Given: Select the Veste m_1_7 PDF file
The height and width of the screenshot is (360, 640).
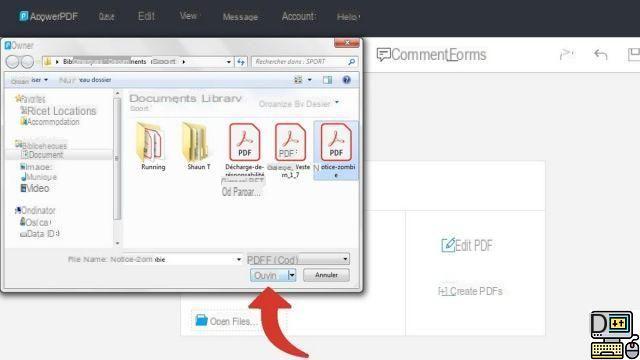Looking at the screenshot, I should [x=290, y=150].
